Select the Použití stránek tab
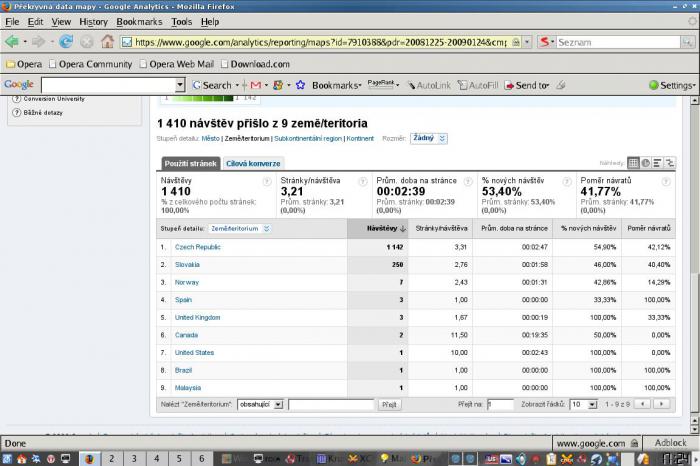This screenshot has height=466, width=700. coord(190,164)
